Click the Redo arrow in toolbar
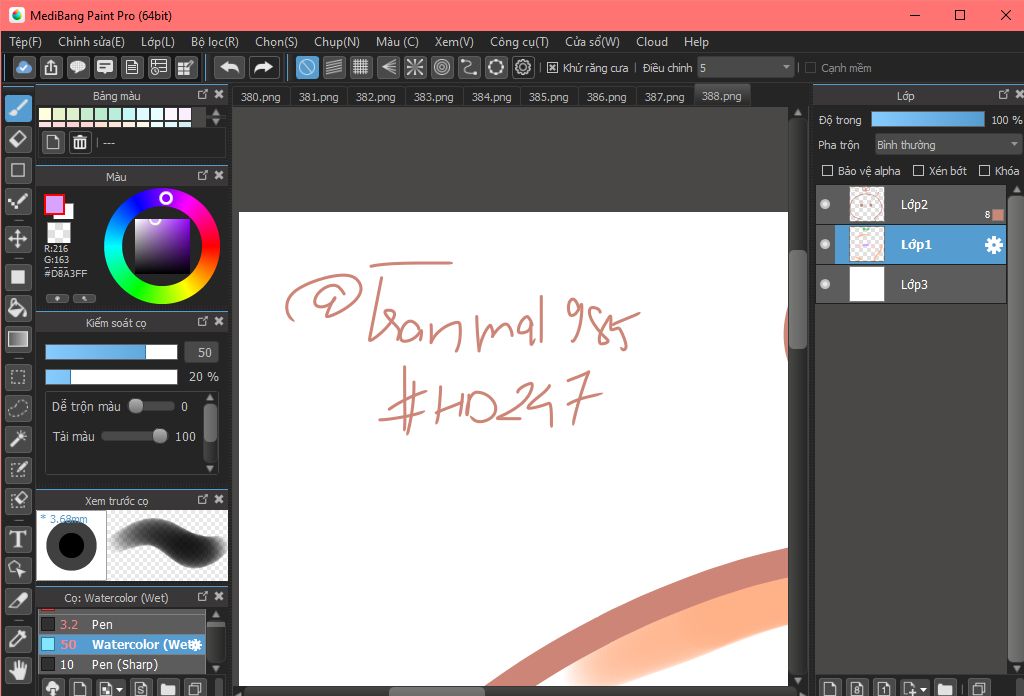 [x=263, y=67]
